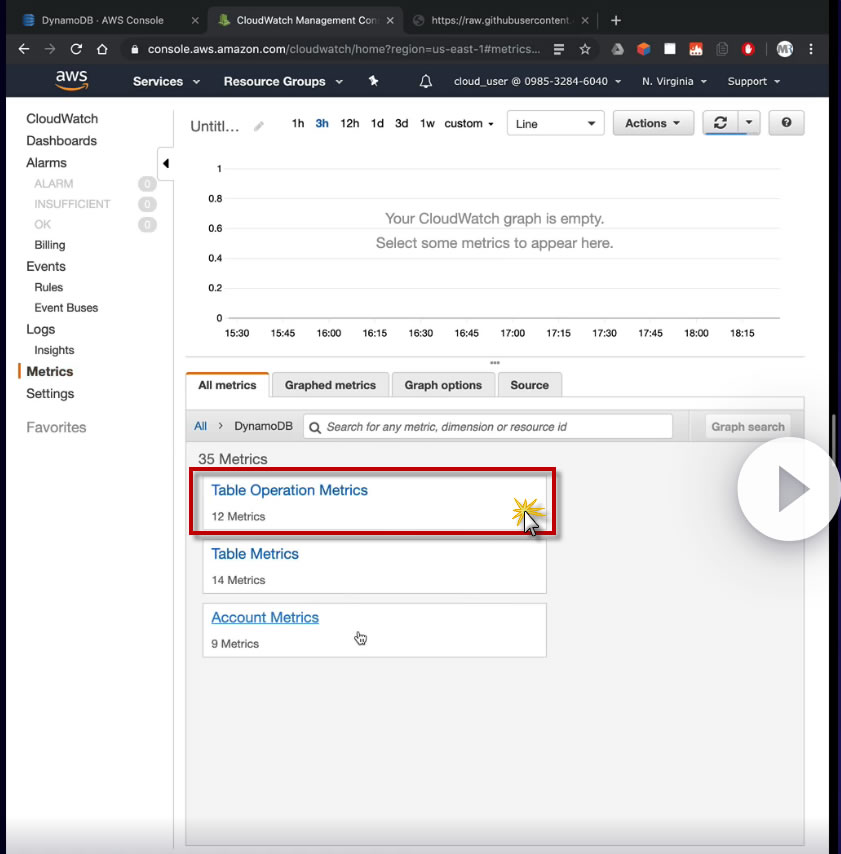Open the reader mode icon in address bar

pos(558,50)
